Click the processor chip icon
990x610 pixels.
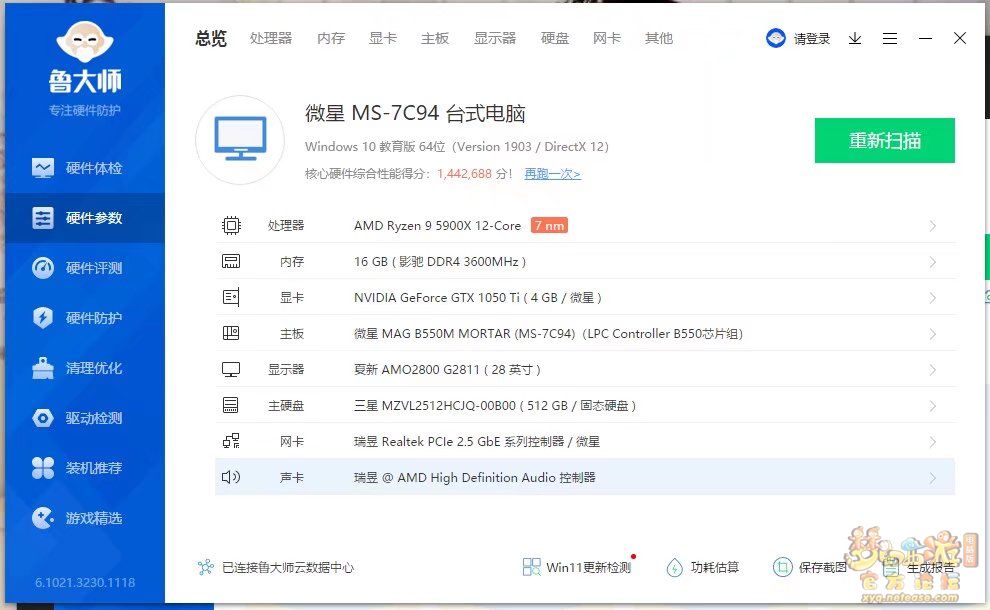231,225
